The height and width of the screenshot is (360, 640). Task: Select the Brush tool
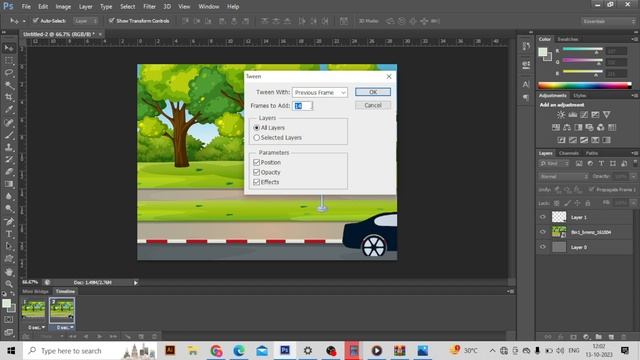click(x=9, y=135)
